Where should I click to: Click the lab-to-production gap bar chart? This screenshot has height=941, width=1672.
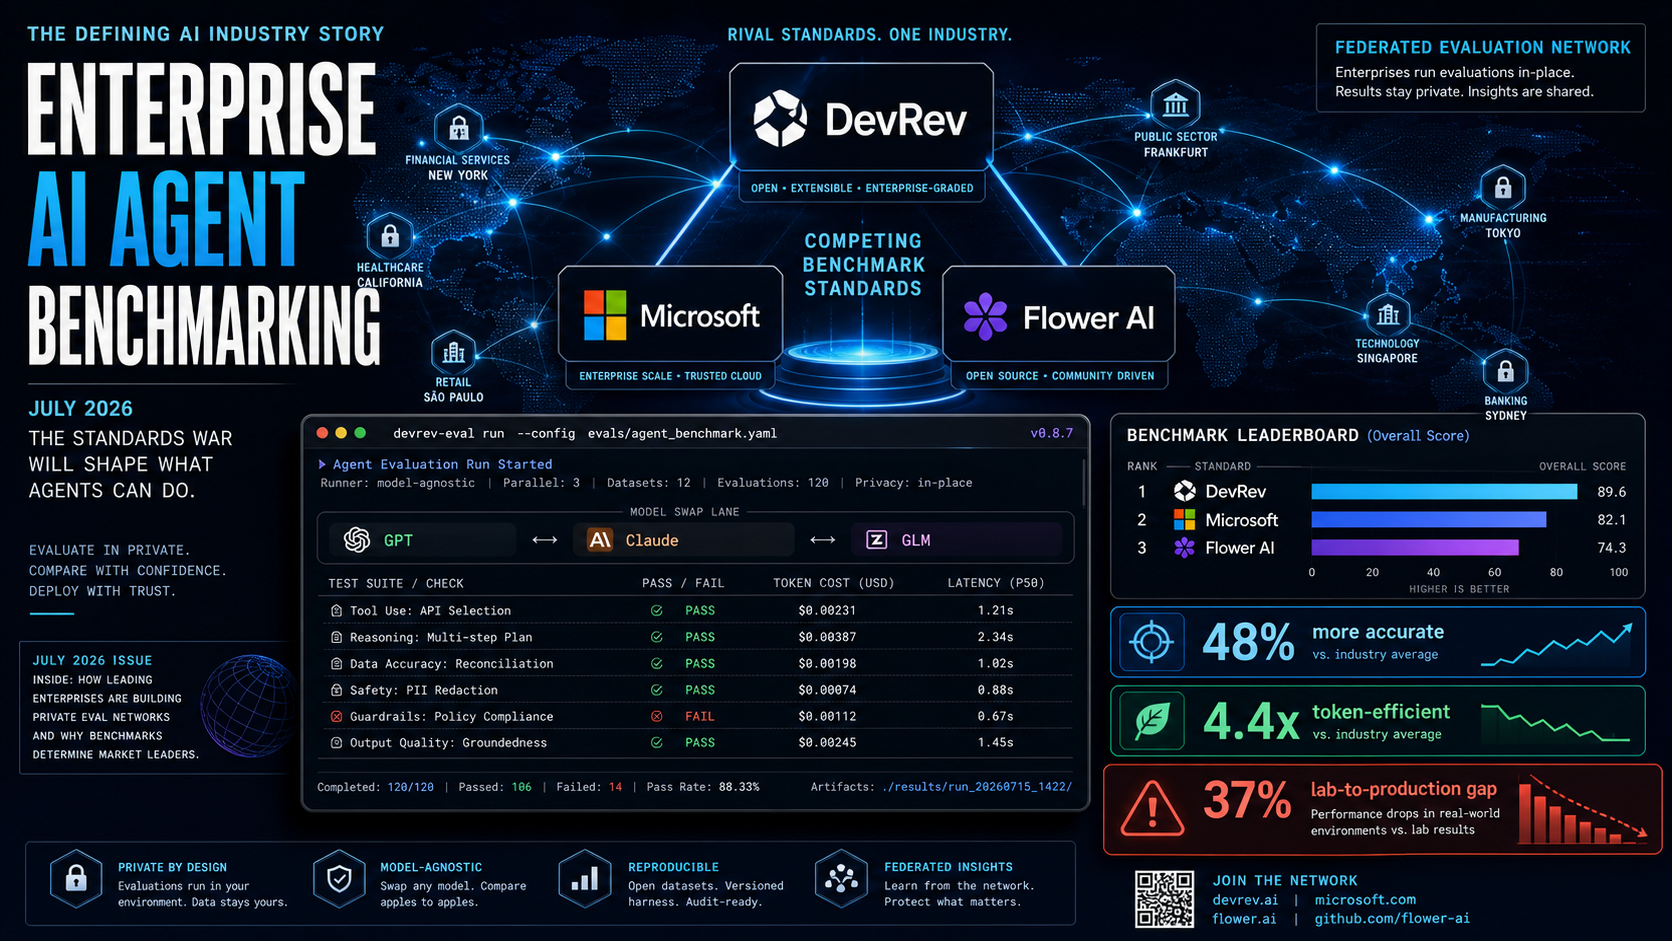tap(1583, 810)
